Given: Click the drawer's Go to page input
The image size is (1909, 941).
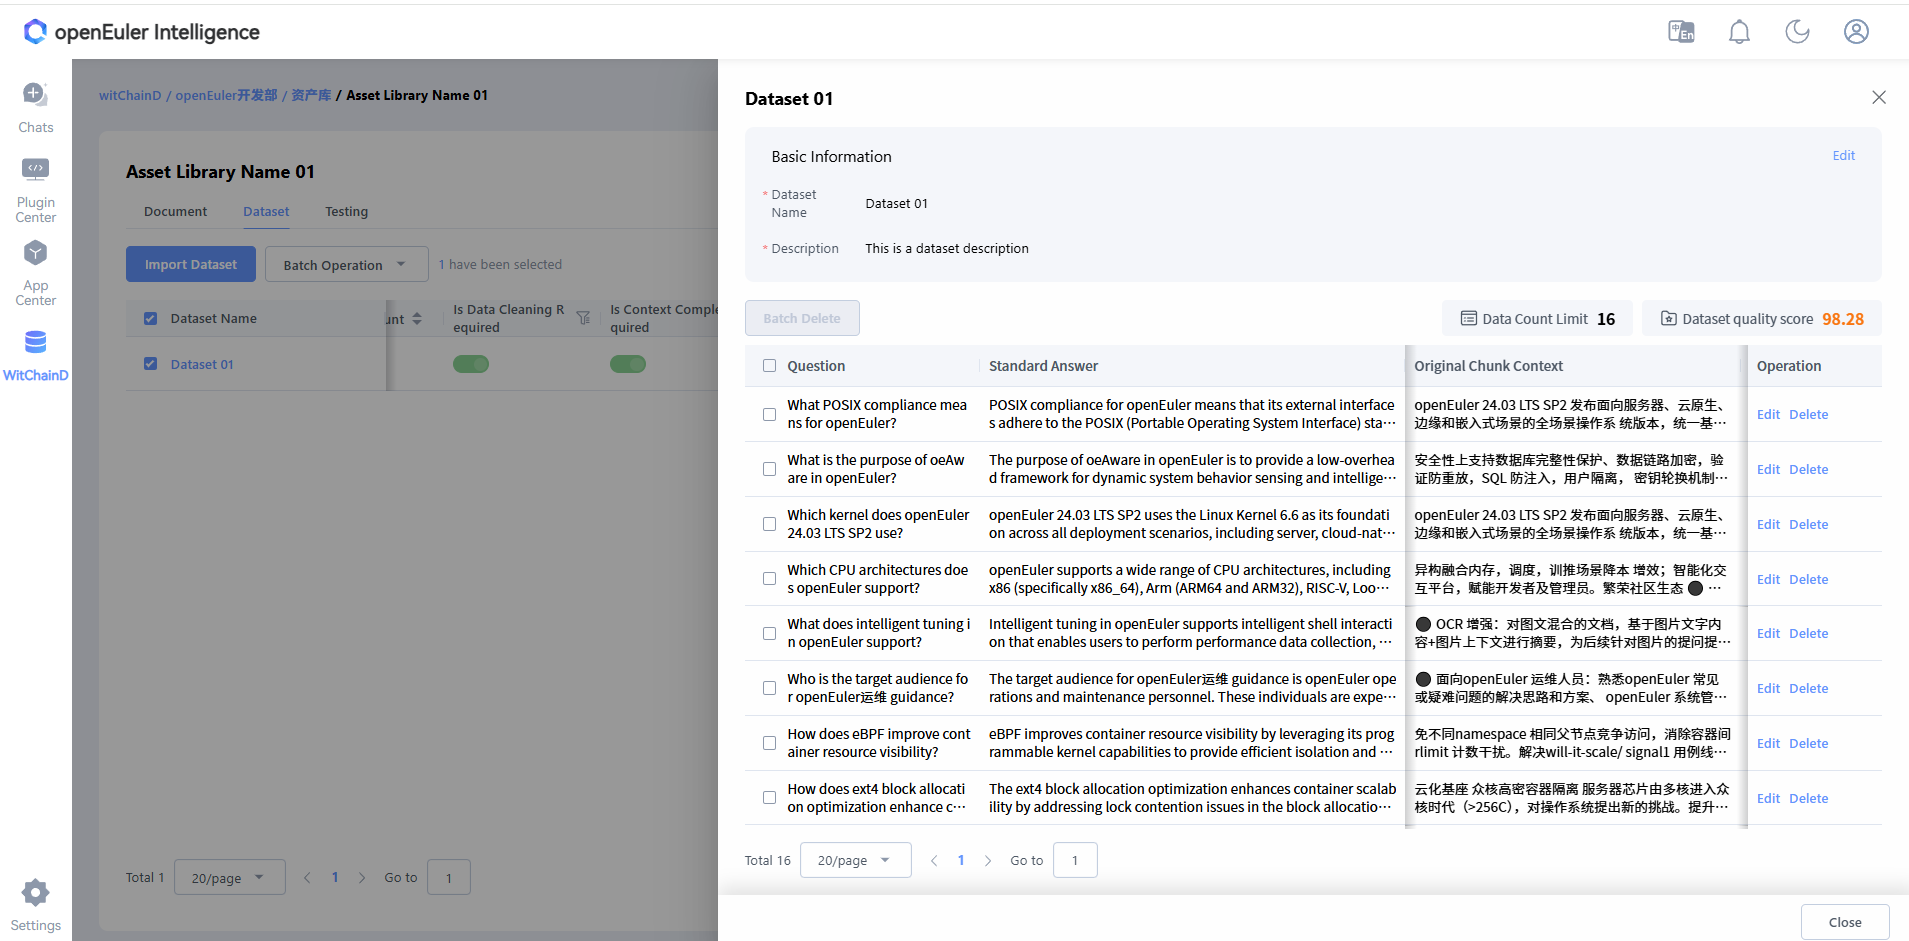Looking at the screenshot, I should coord(1075,860).
